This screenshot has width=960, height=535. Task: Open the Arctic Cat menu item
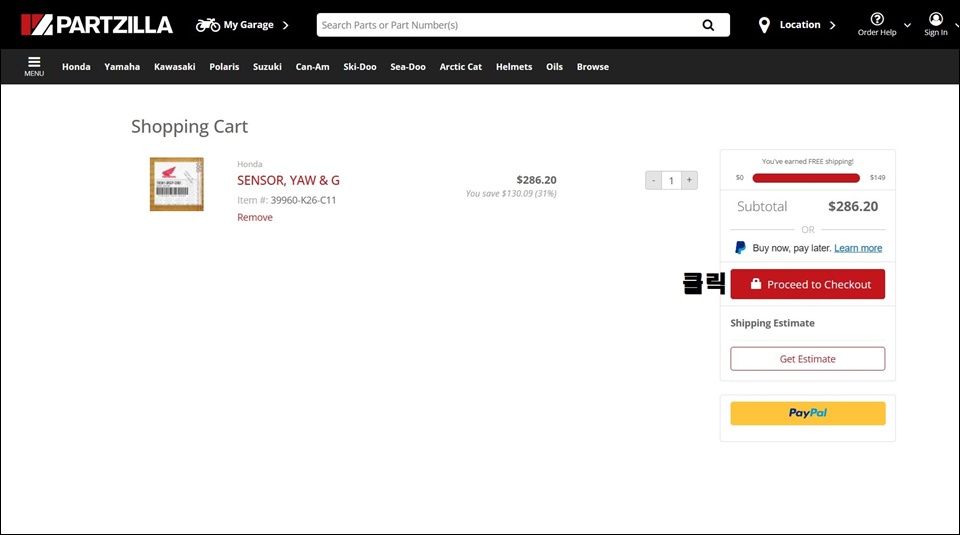pos(460,67)
